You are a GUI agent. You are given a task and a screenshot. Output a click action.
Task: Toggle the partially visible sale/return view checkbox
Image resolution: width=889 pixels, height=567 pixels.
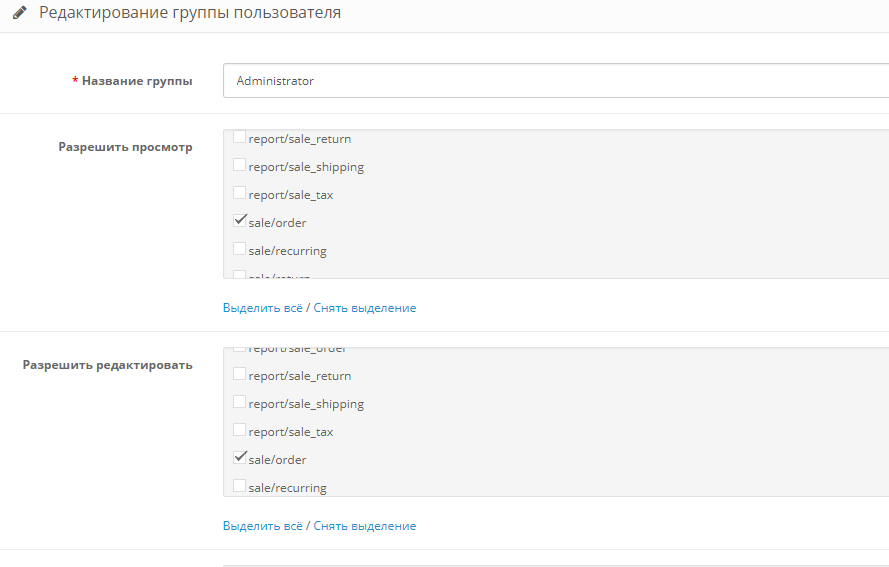(x=240, y=275)
